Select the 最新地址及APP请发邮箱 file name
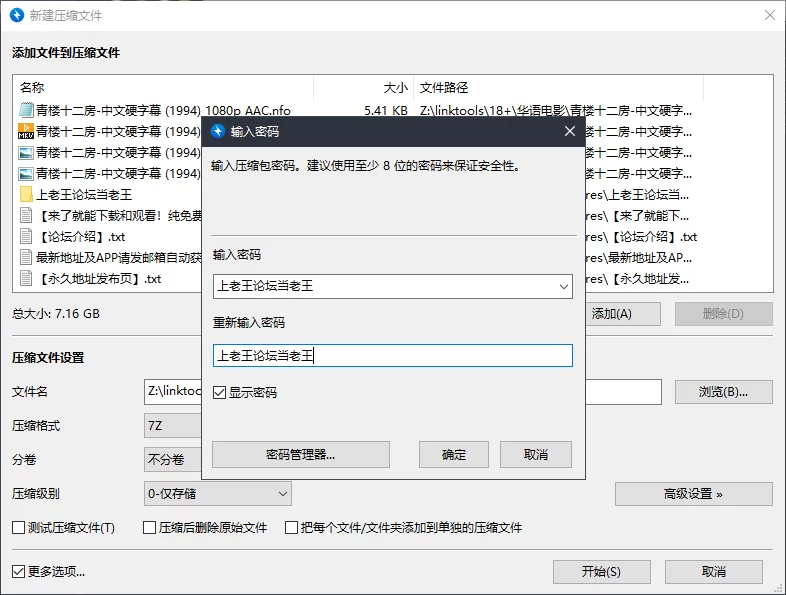 pos(118,258)
